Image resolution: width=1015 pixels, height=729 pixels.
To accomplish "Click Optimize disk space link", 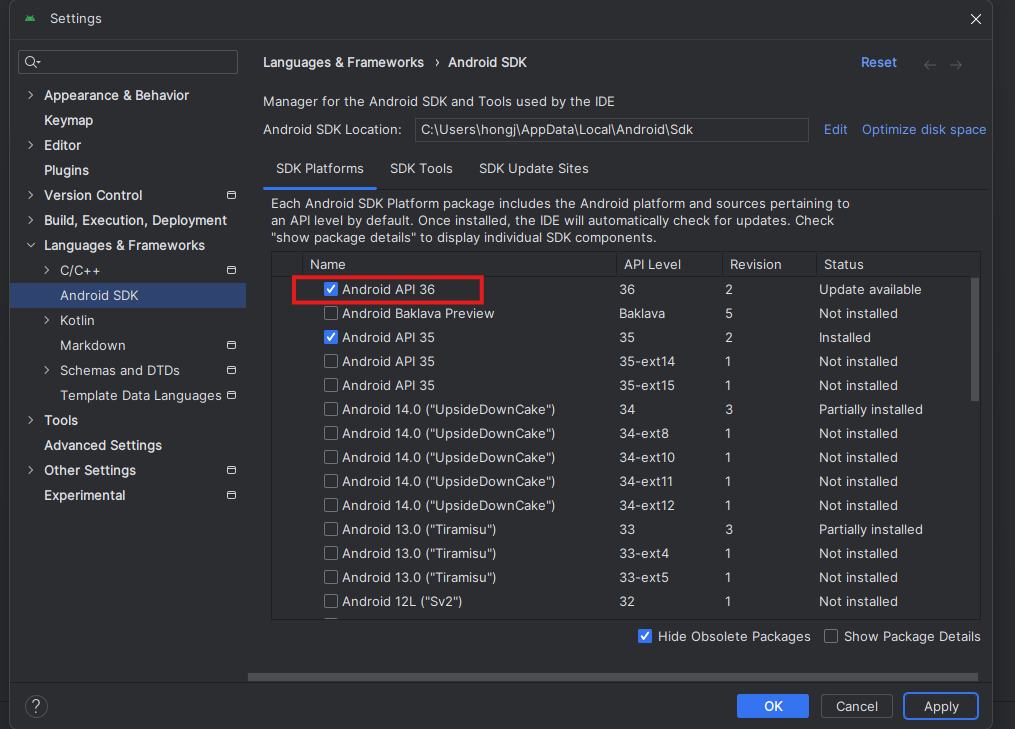I will tap(924, 129).
